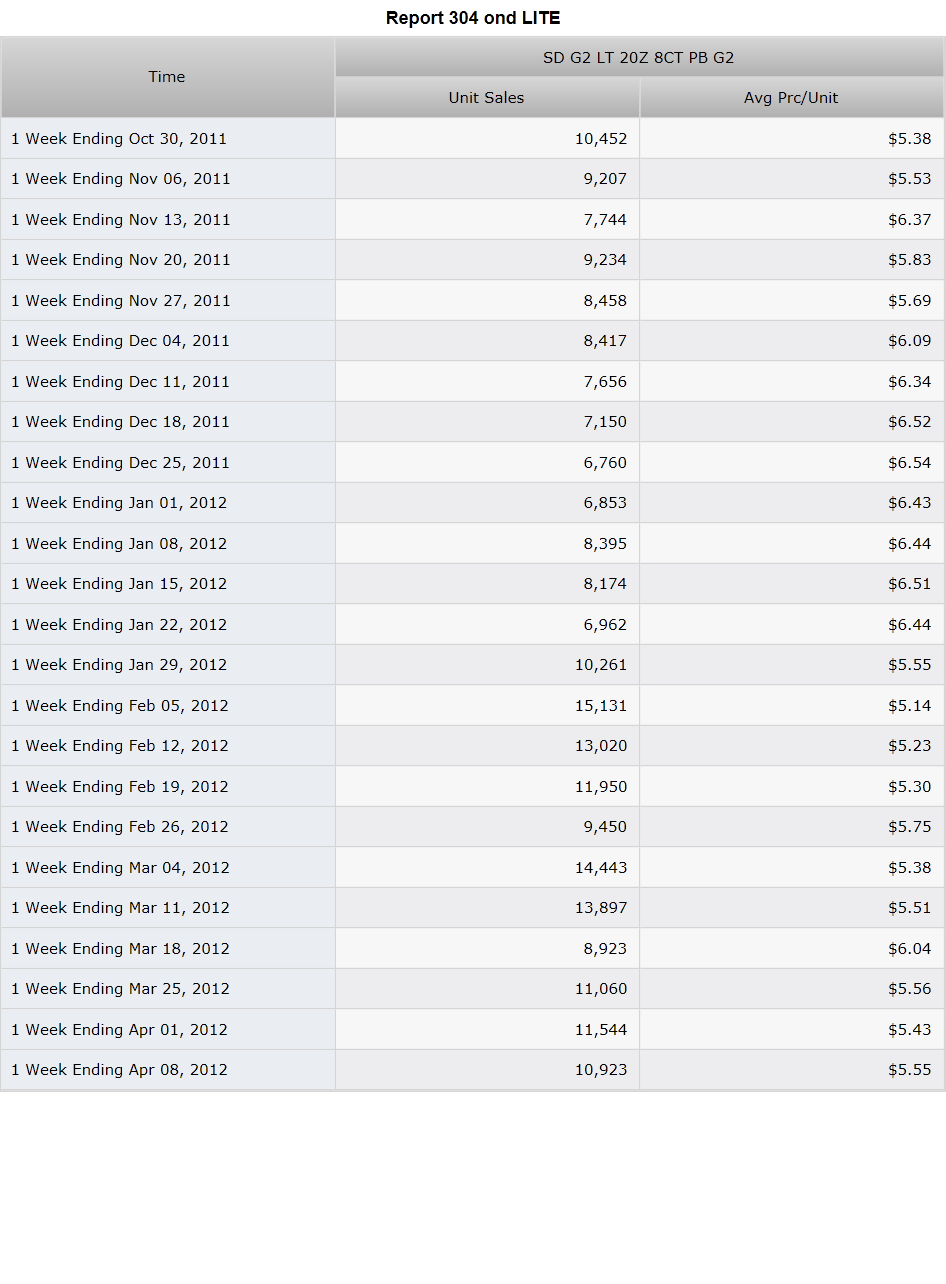The image size is (946, 1284).
Task: Click the Report 304 ond LITE title
Action: click(x=473, y=18)
